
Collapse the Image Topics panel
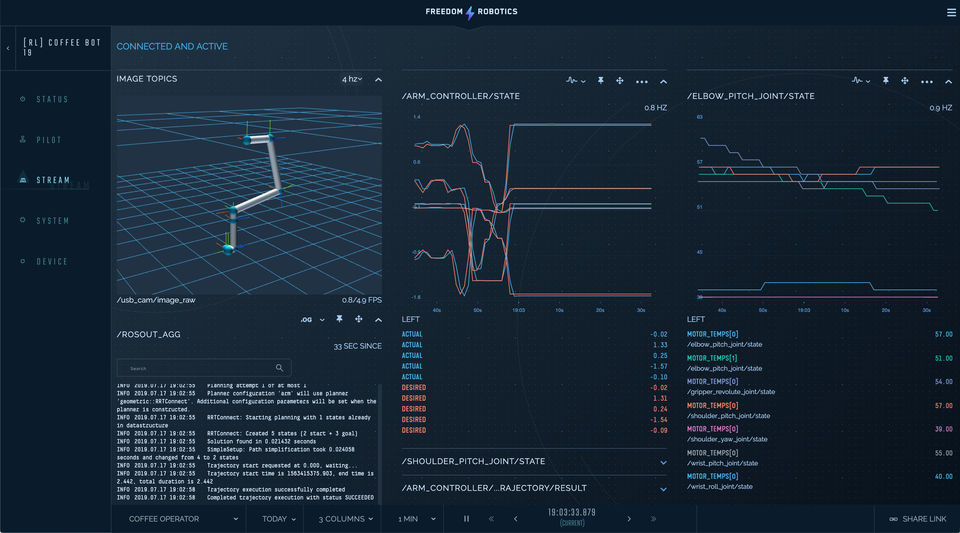tap(378, 79)
